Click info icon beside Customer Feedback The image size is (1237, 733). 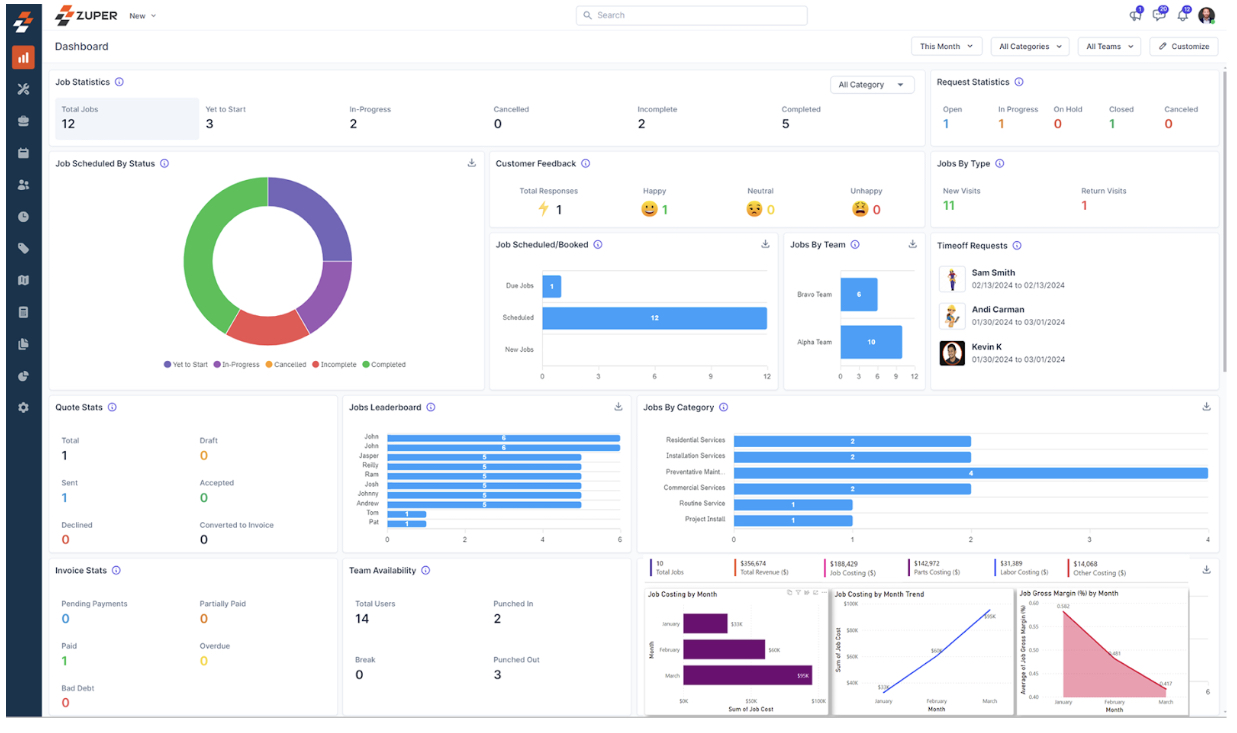[x=586, y=164]
